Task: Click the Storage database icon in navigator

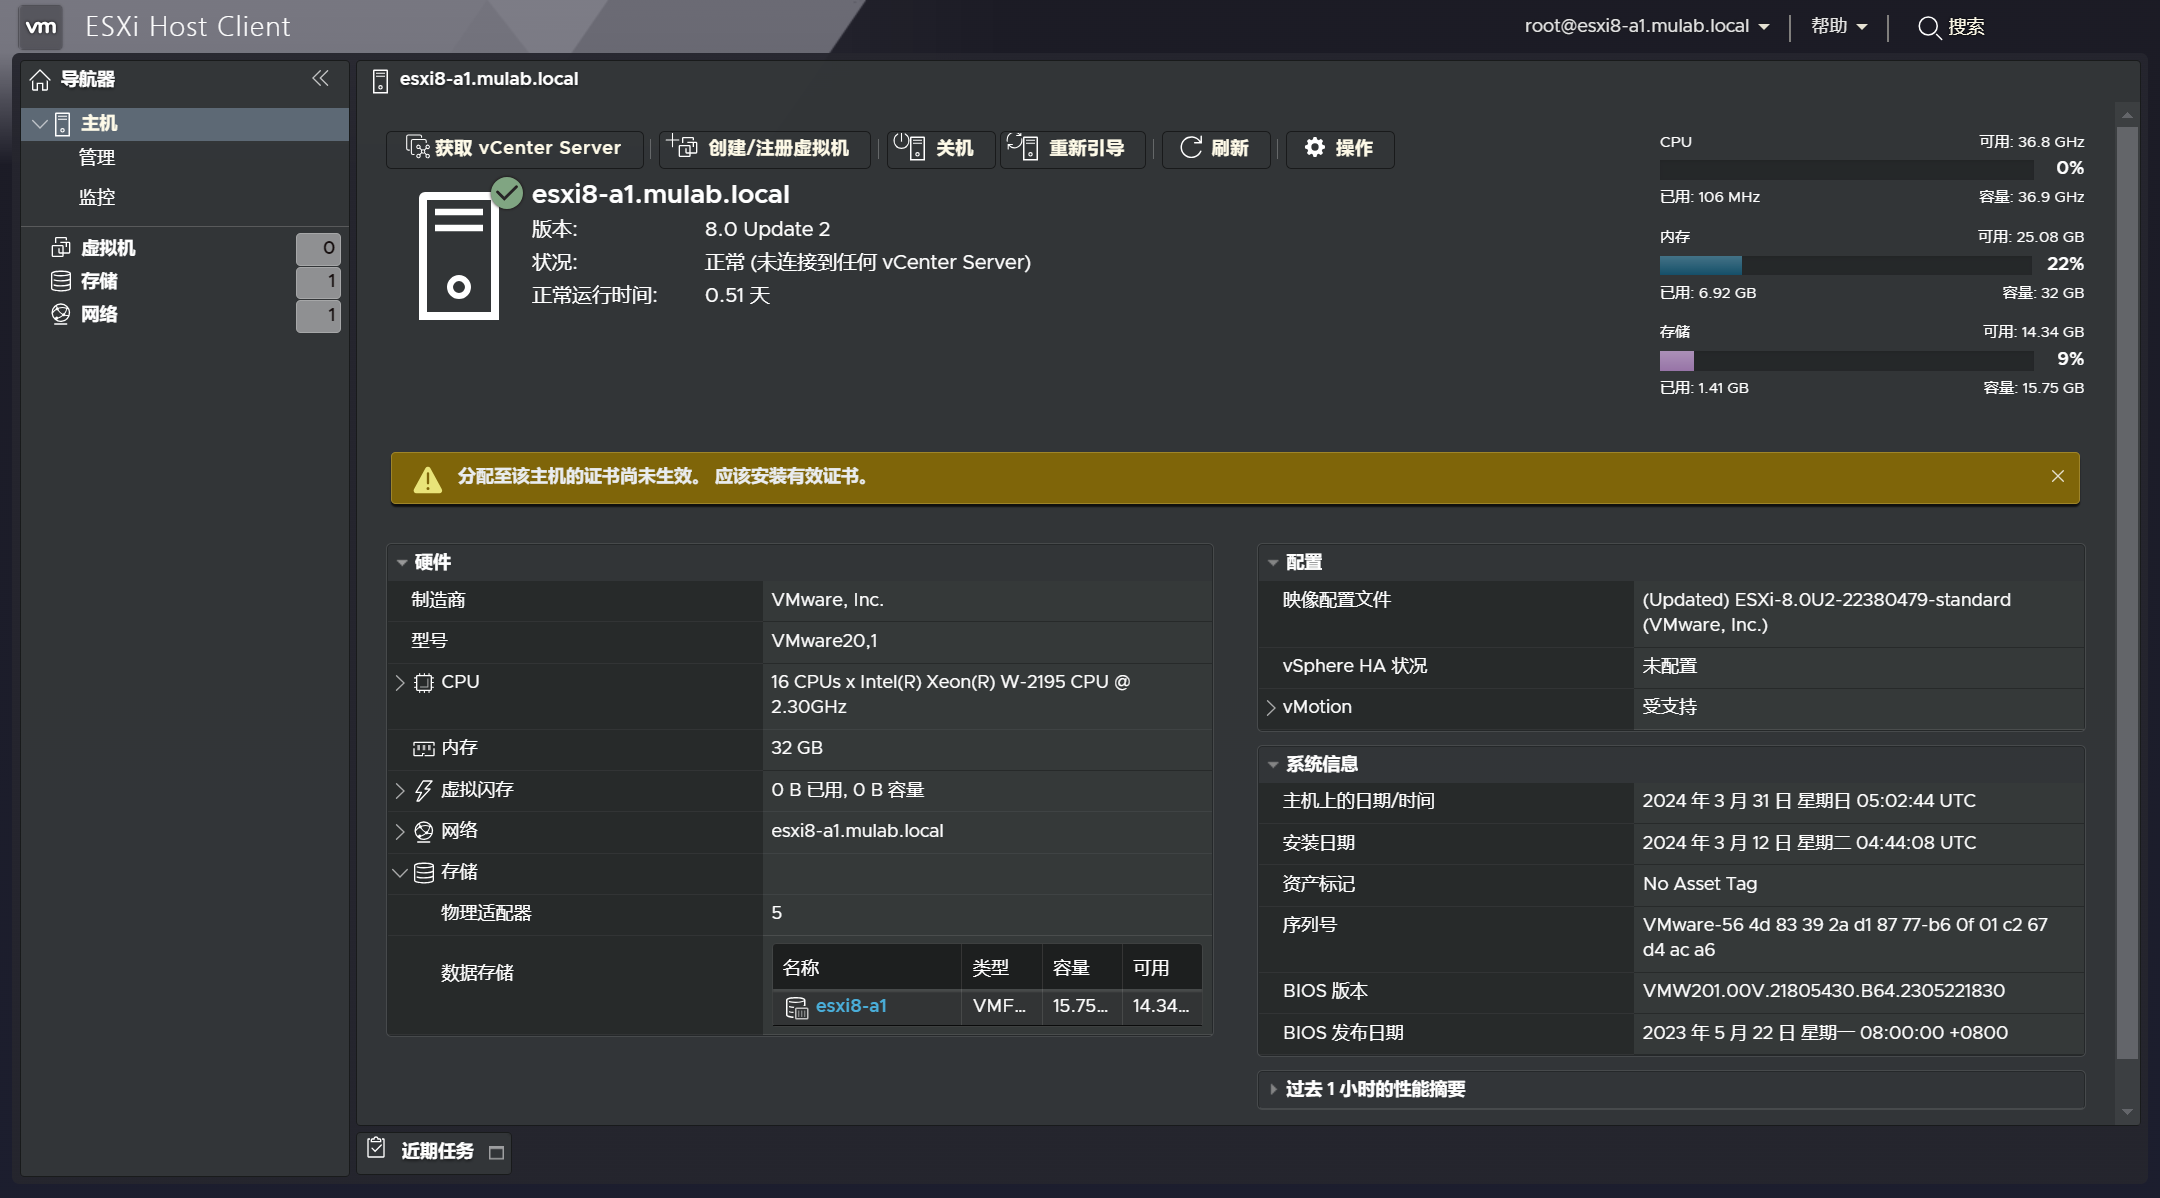Action: click(61, 281)
